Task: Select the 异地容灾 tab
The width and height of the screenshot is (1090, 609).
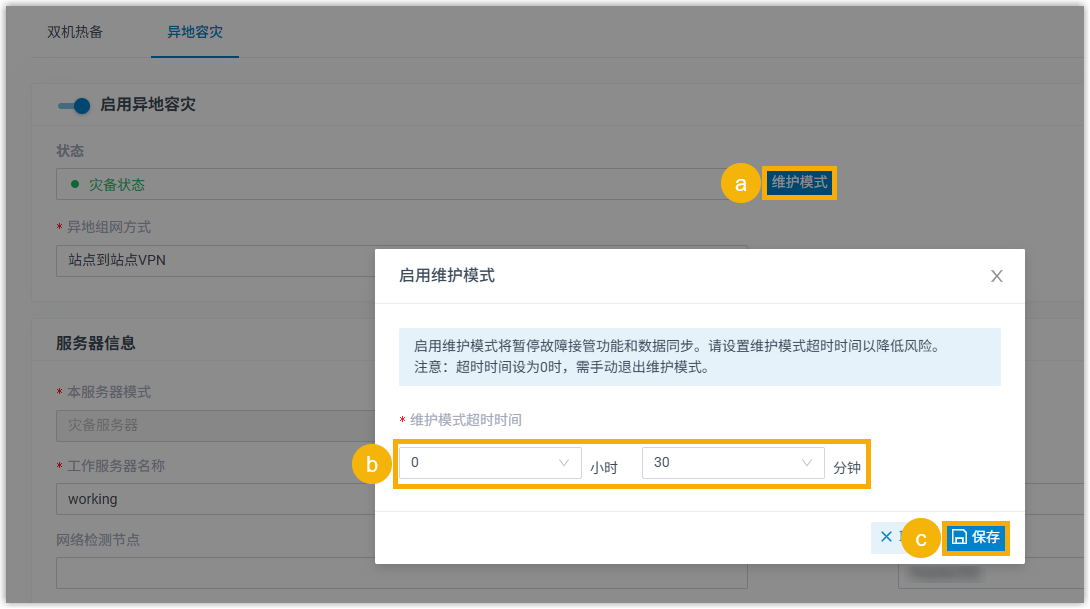Action: pos(195,31)
